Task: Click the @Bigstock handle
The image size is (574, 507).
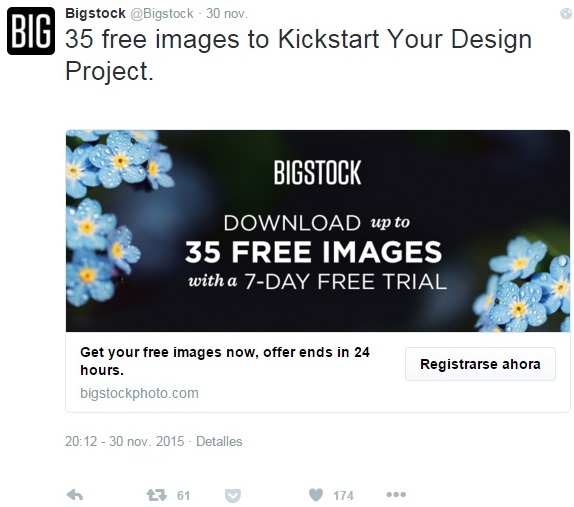Action: coord(162,14)
